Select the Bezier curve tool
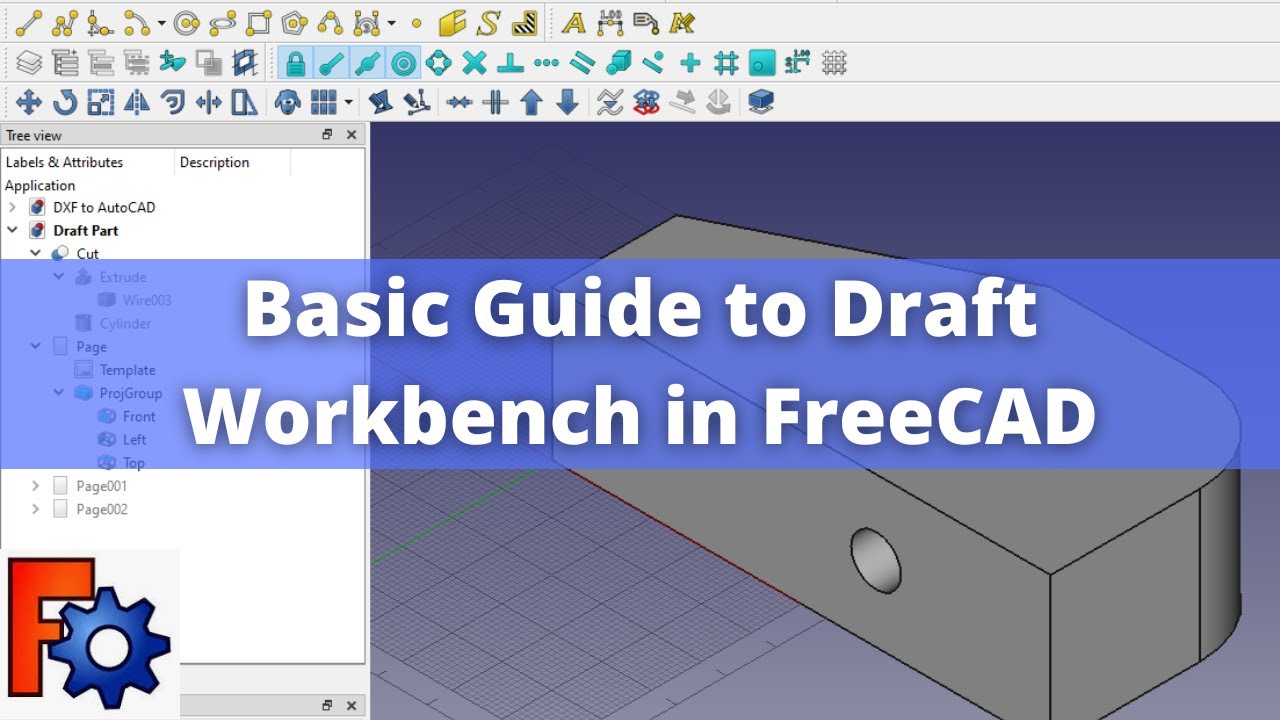The width and height of the screenshot is (1280, 720). pos(366,22)
